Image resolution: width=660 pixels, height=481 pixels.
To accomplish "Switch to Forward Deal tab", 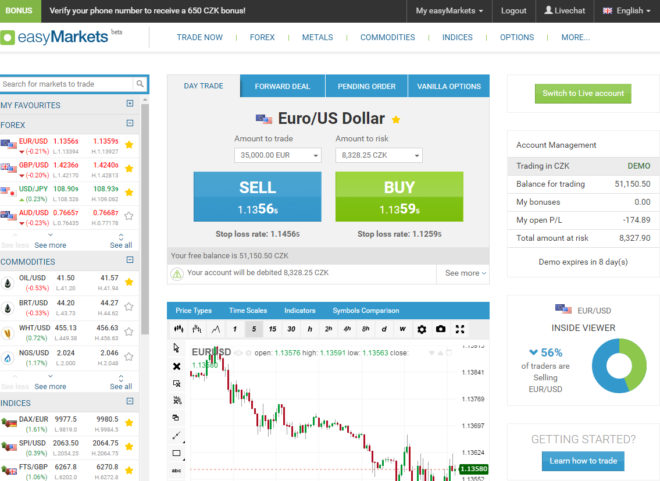I will point(282,86).
